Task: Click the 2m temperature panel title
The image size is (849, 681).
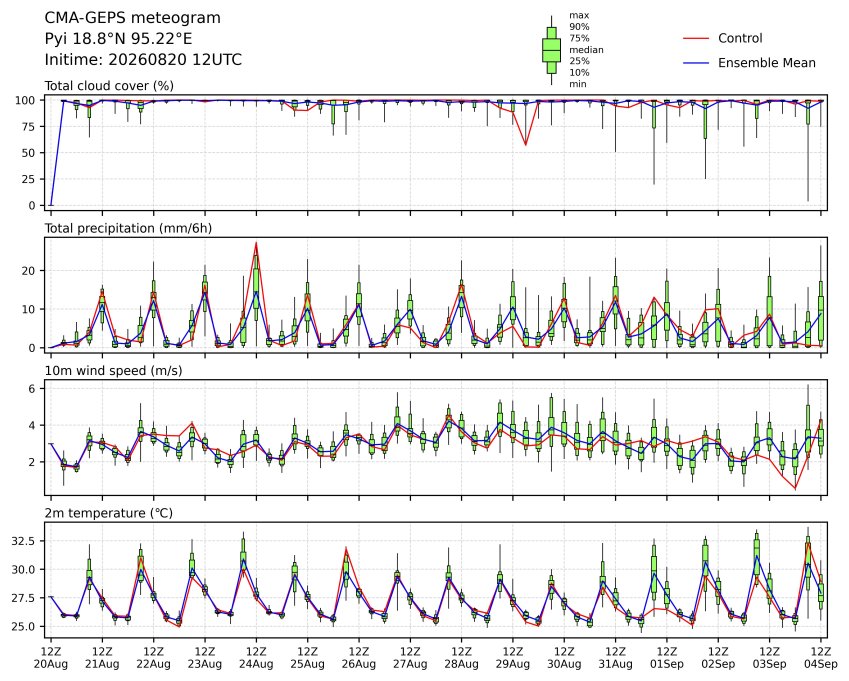Action: click(x=108, y=513)
